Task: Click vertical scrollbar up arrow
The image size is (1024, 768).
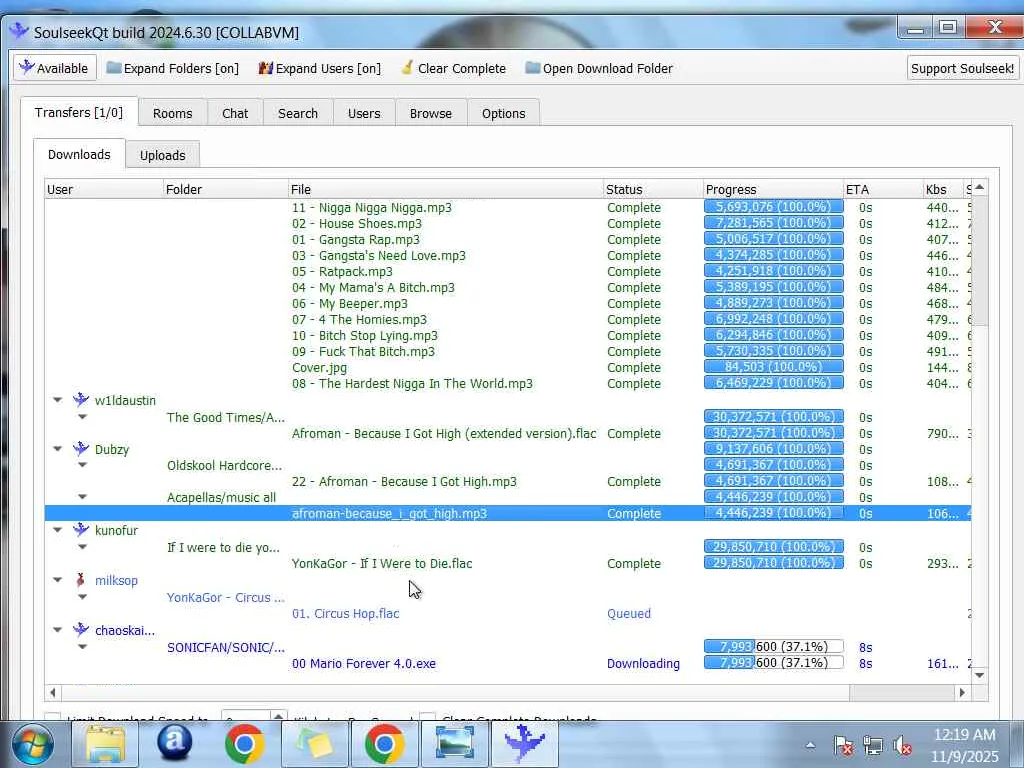Action: tap(980, 187)
